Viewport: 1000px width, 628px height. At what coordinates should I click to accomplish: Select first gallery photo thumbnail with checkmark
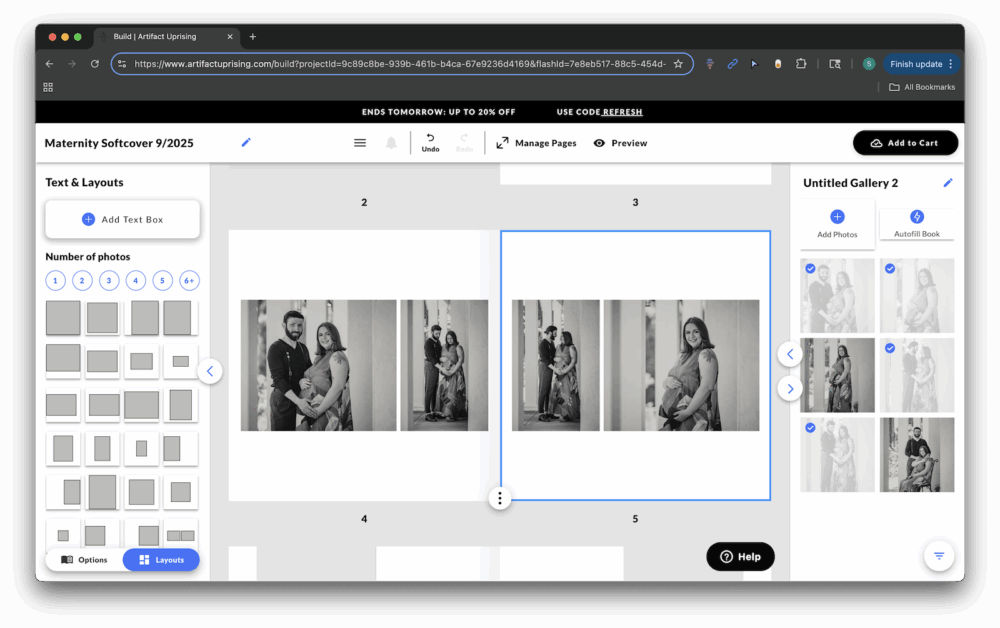click(837, 296)
